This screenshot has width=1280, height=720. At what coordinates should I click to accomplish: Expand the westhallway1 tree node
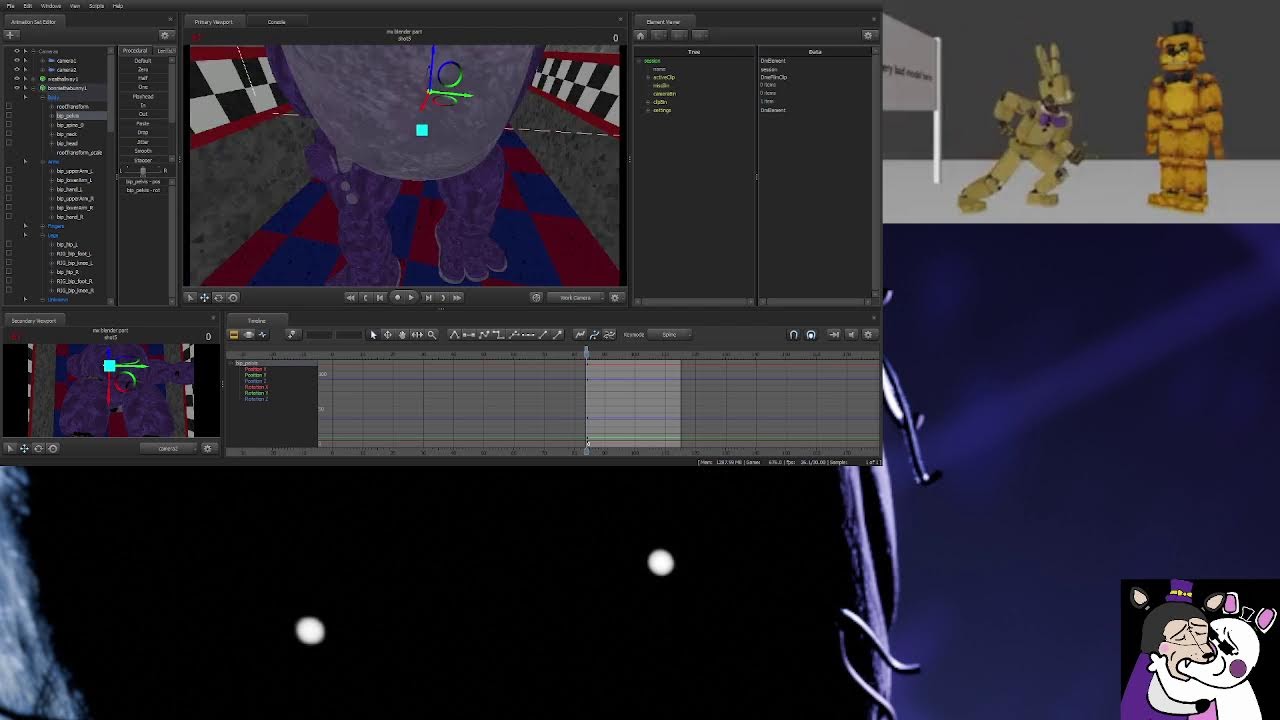tap(33, 79)
